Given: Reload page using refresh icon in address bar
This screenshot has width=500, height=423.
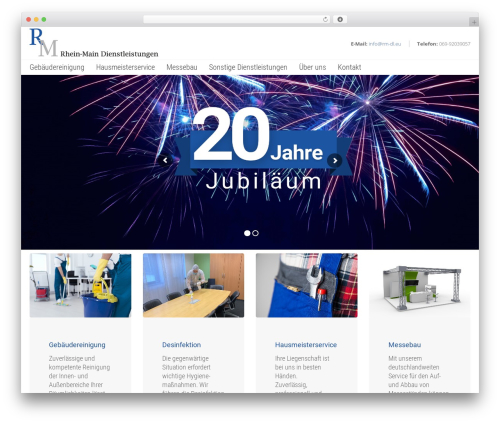Looking at the screenshot, I should 325,19.
